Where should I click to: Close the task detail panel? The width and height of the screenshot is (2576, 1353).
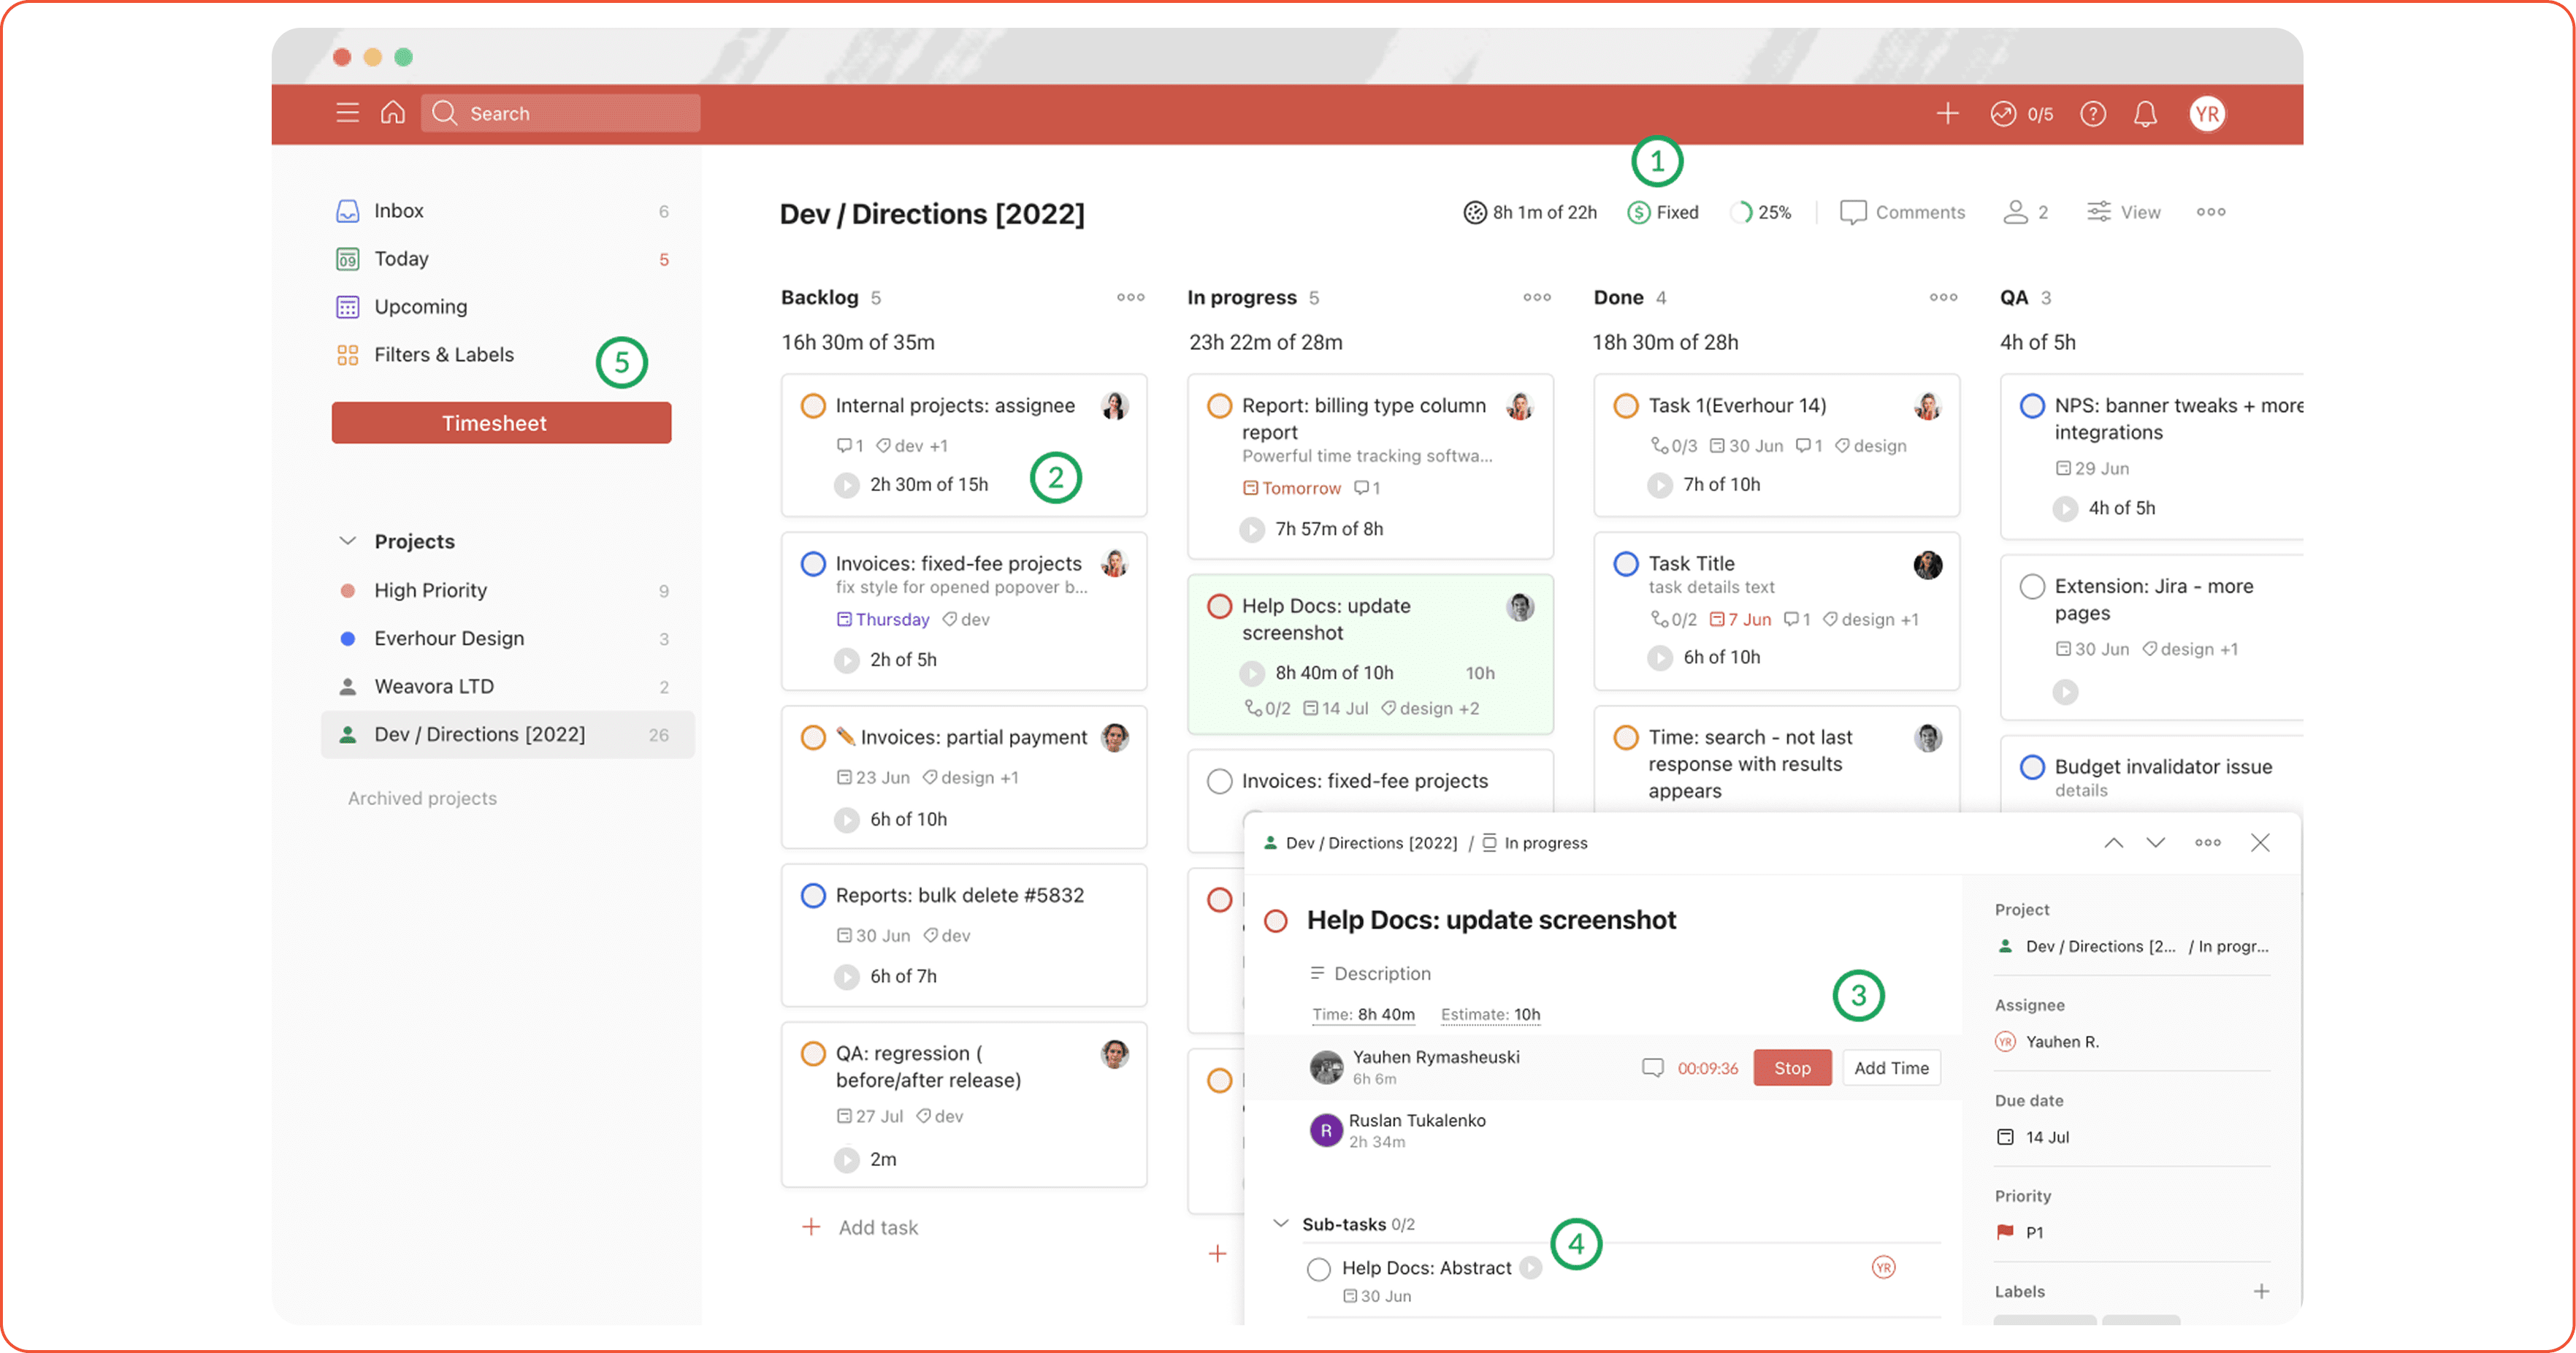tap(2260, 842)
